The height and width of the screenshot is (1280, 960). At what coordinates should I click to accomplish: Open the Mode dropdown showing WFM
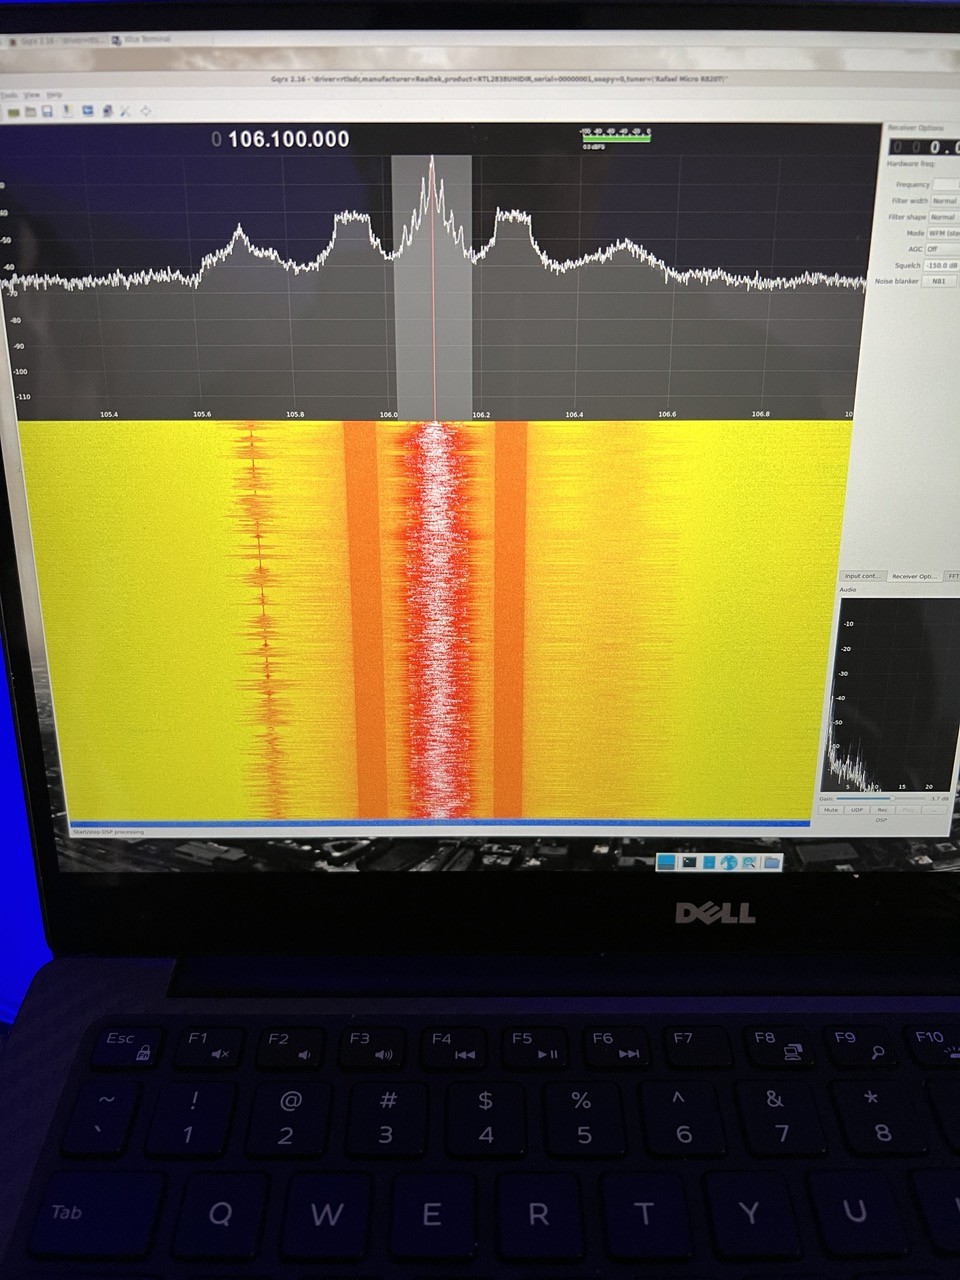[943, 233]
